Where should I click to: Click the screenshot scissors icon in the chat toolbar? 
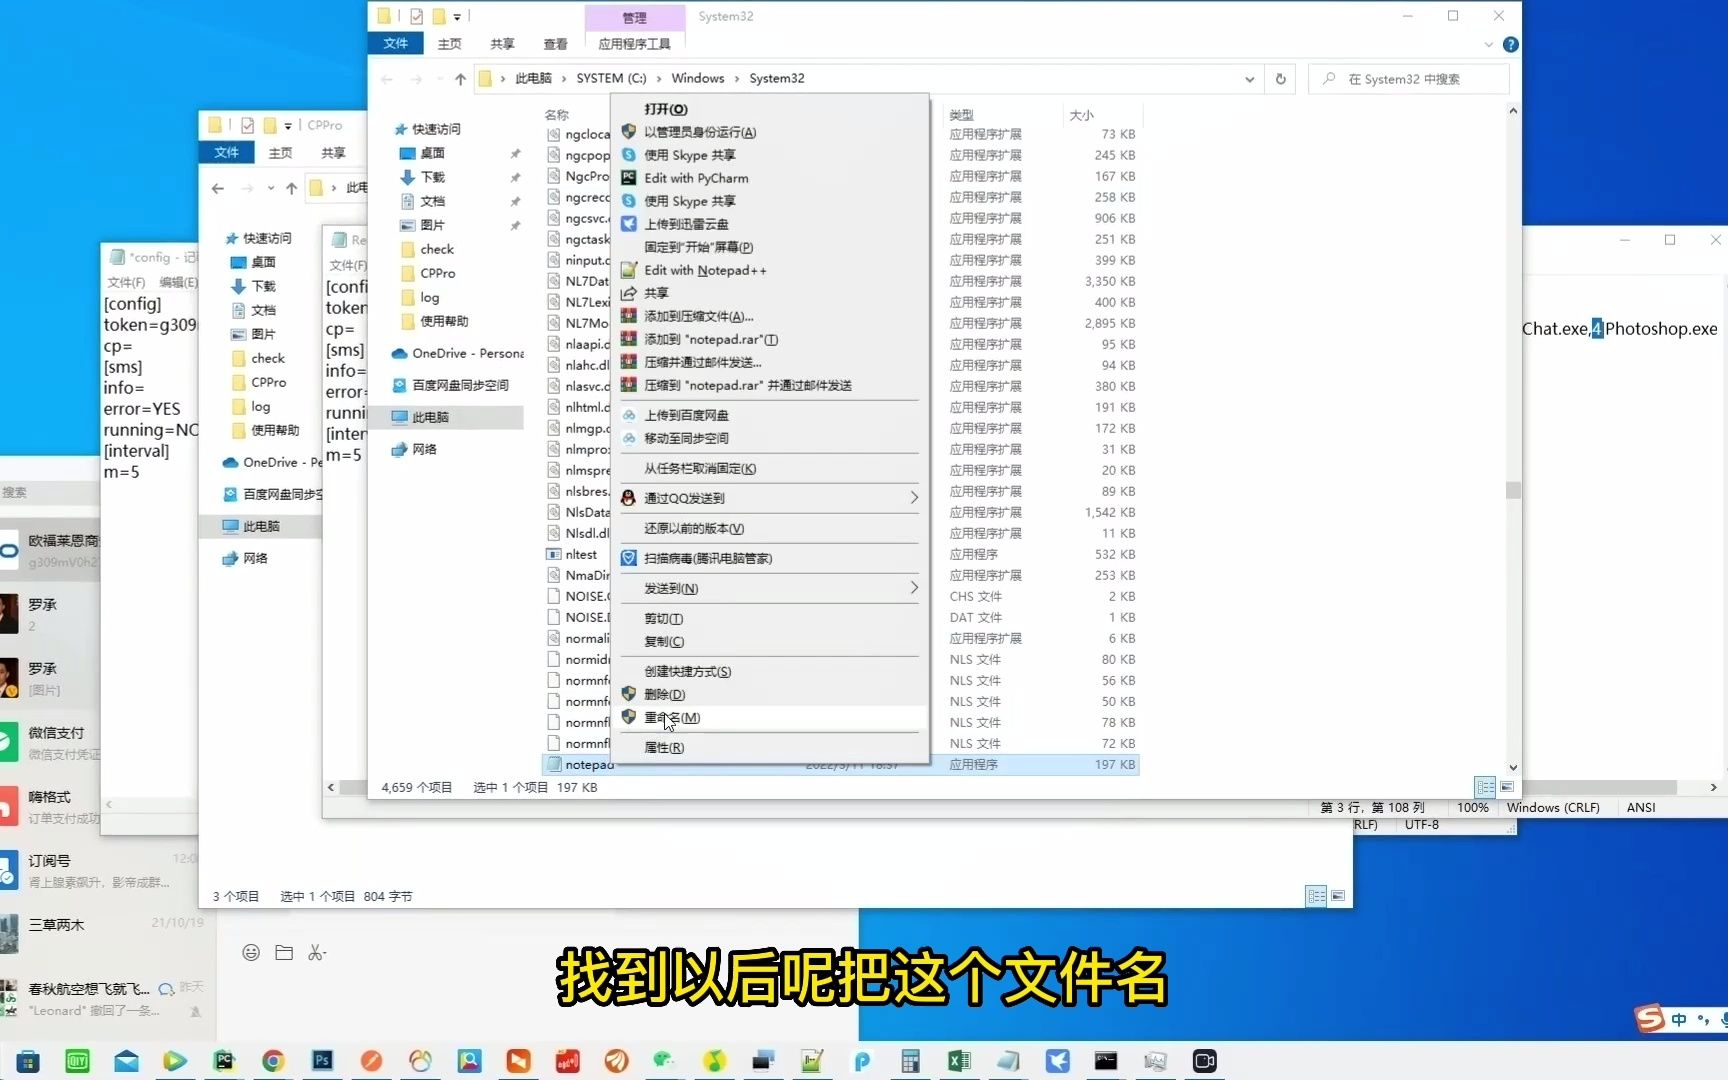tap(317, 952)
